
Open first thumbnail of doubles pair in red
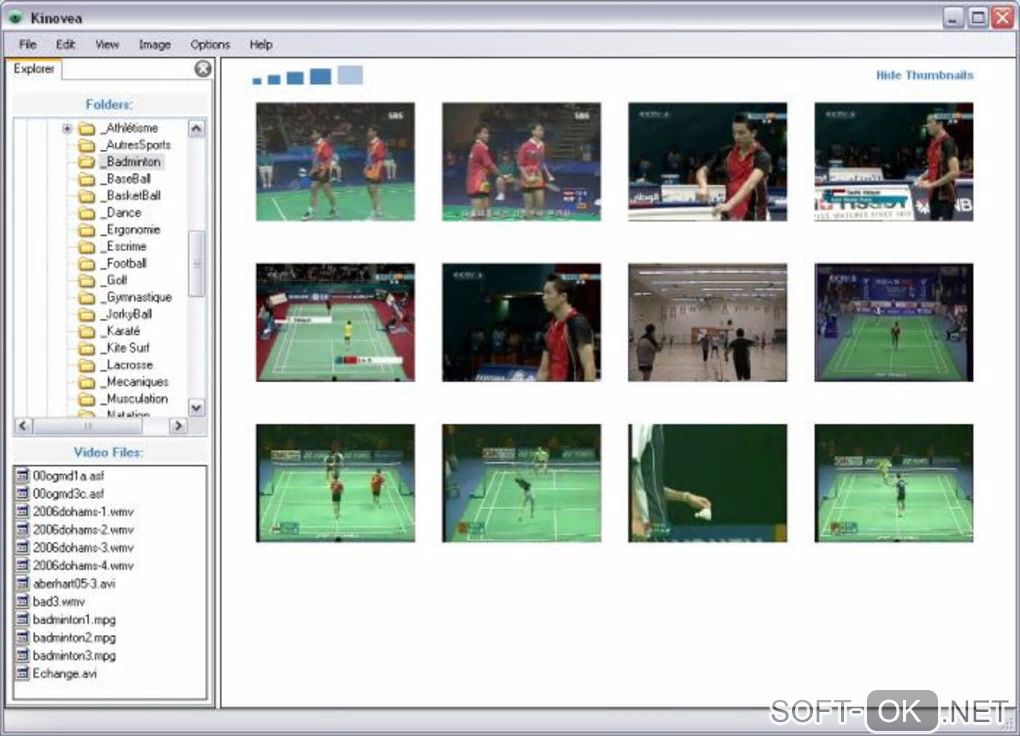click(335, 161)
